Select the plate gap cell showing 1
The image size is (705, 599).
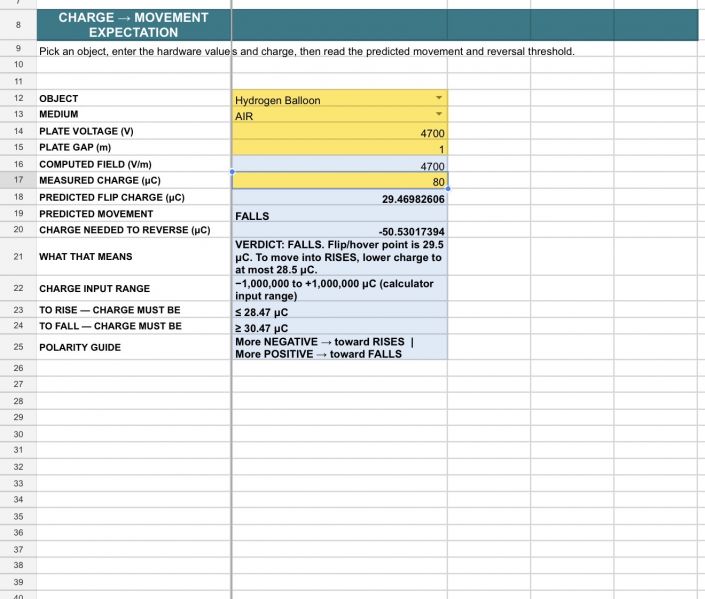(339, 148)
